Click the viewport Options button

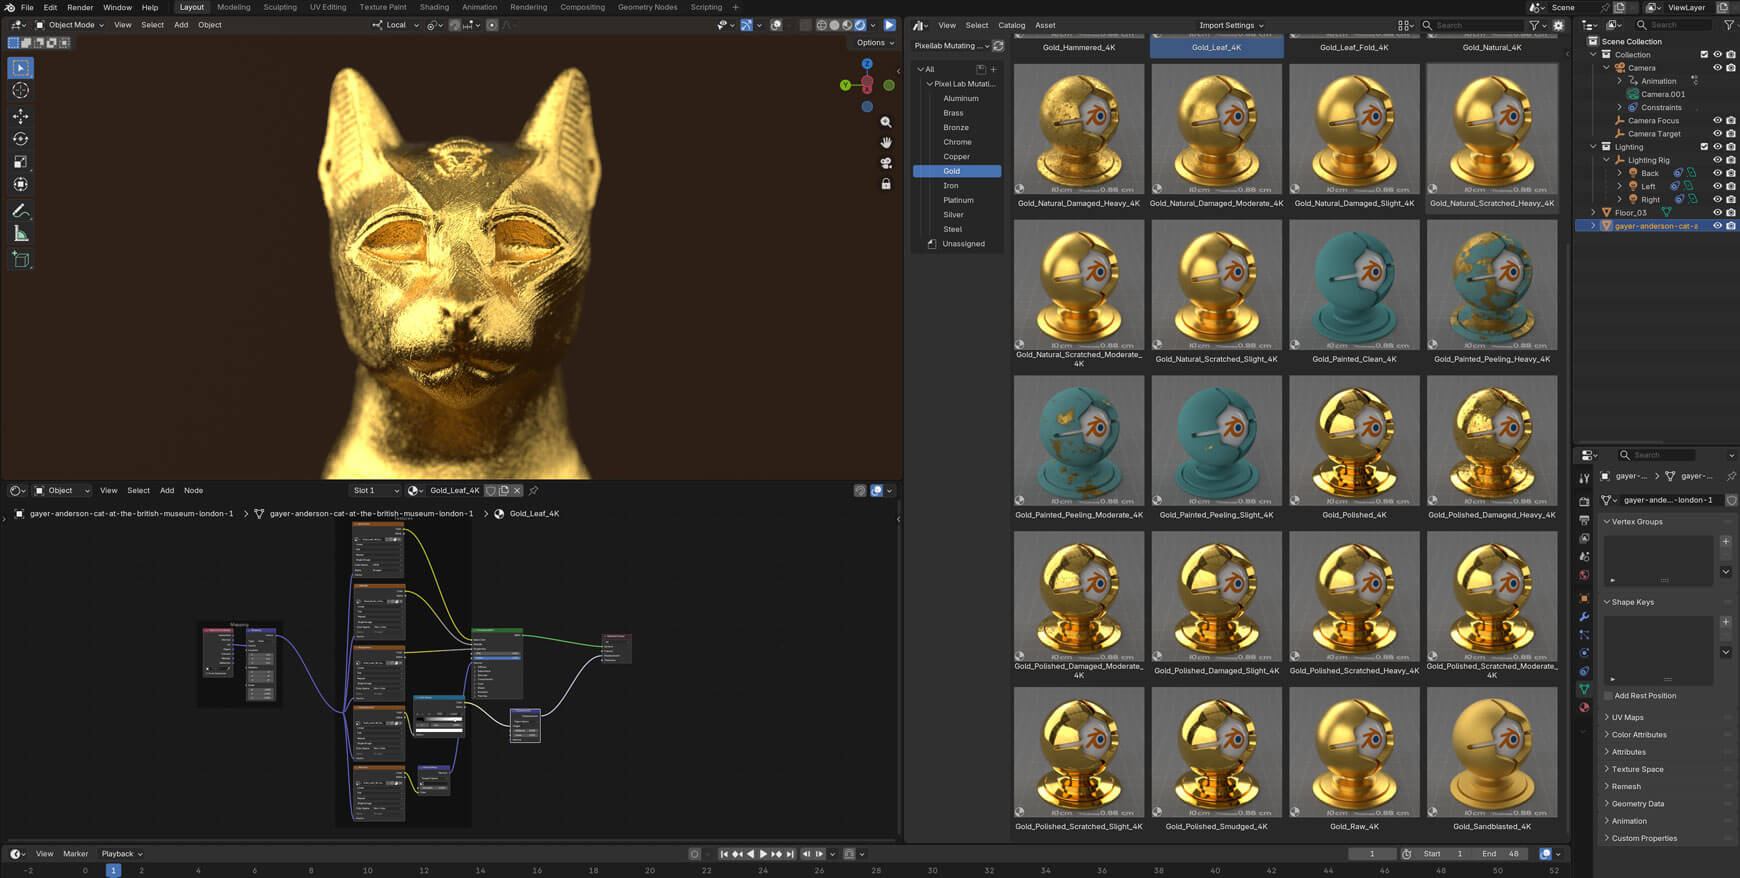point(875,43)
